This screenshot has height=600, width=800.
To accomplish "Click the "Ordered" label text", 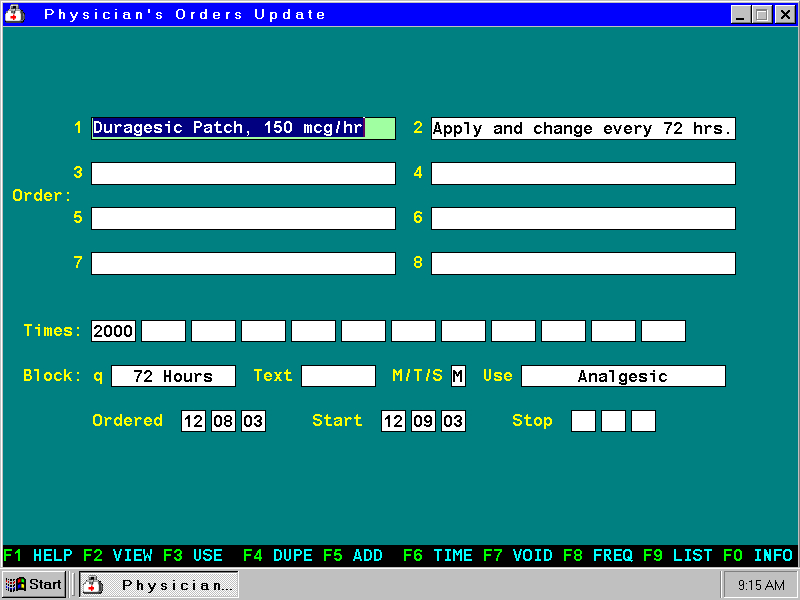I will click(x=128, y=420).
